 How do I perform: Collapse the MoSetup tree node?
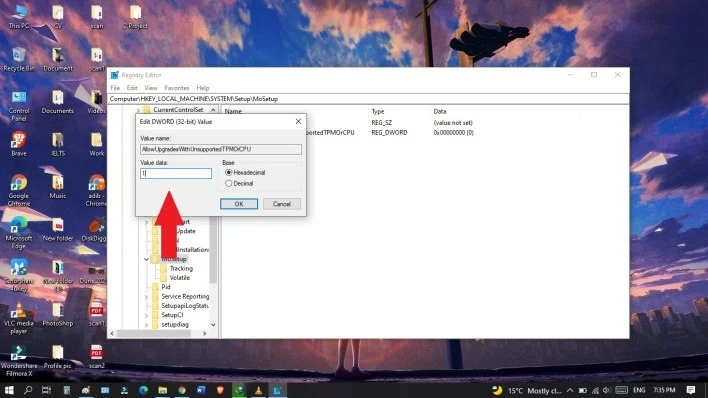point(146,259)
